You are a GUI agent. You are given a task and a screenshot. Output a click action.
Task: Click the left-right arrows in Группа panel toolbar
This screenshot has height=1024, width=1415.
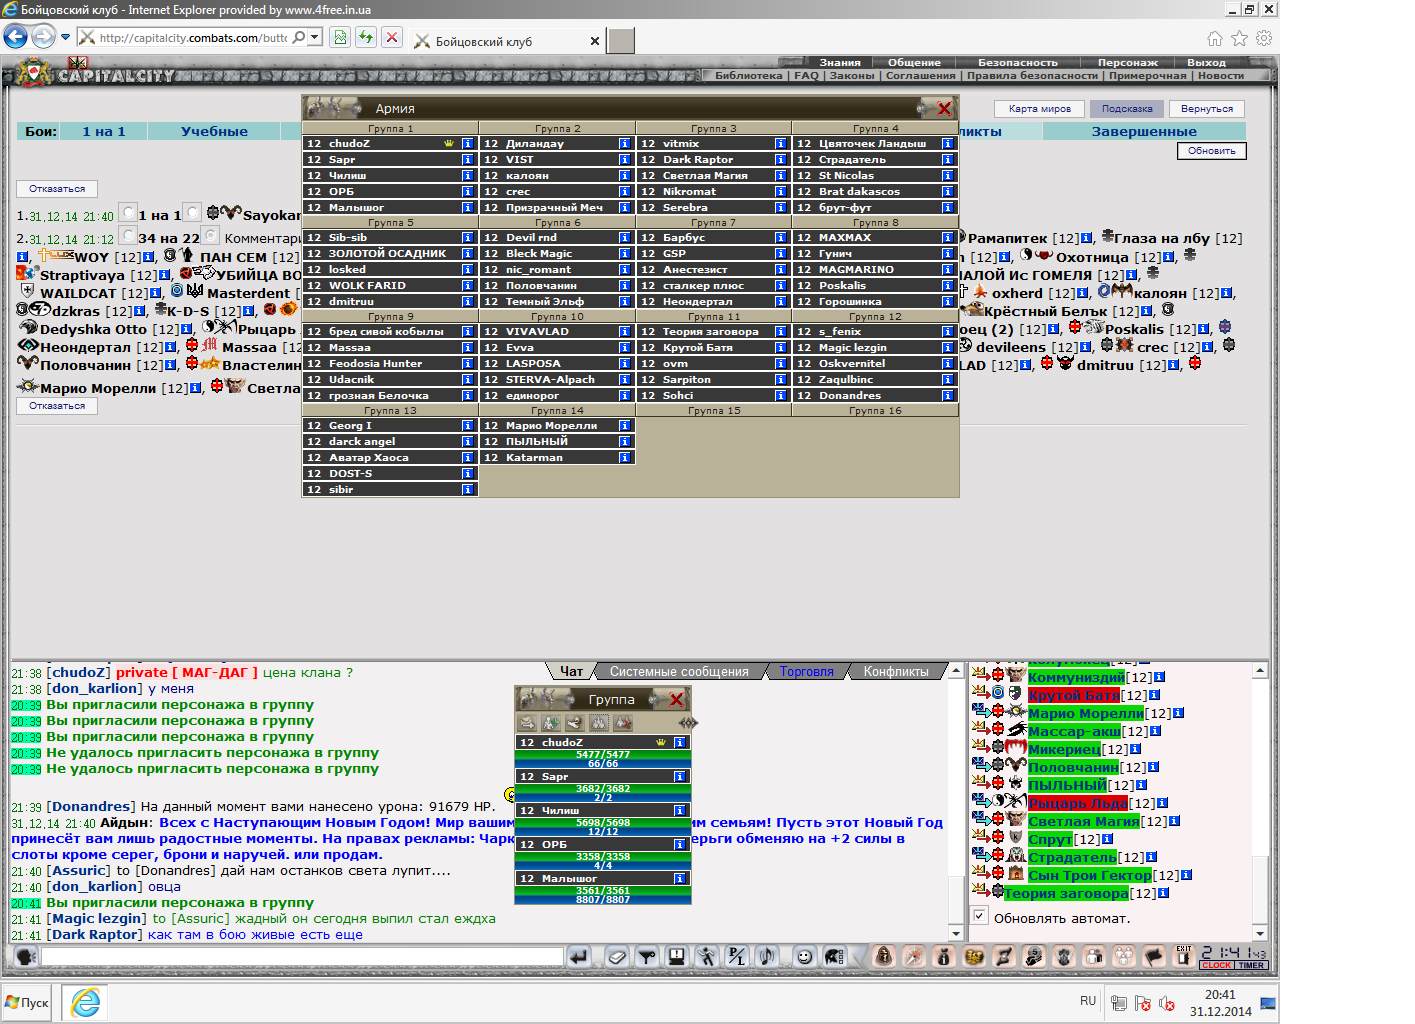(687, 722)
